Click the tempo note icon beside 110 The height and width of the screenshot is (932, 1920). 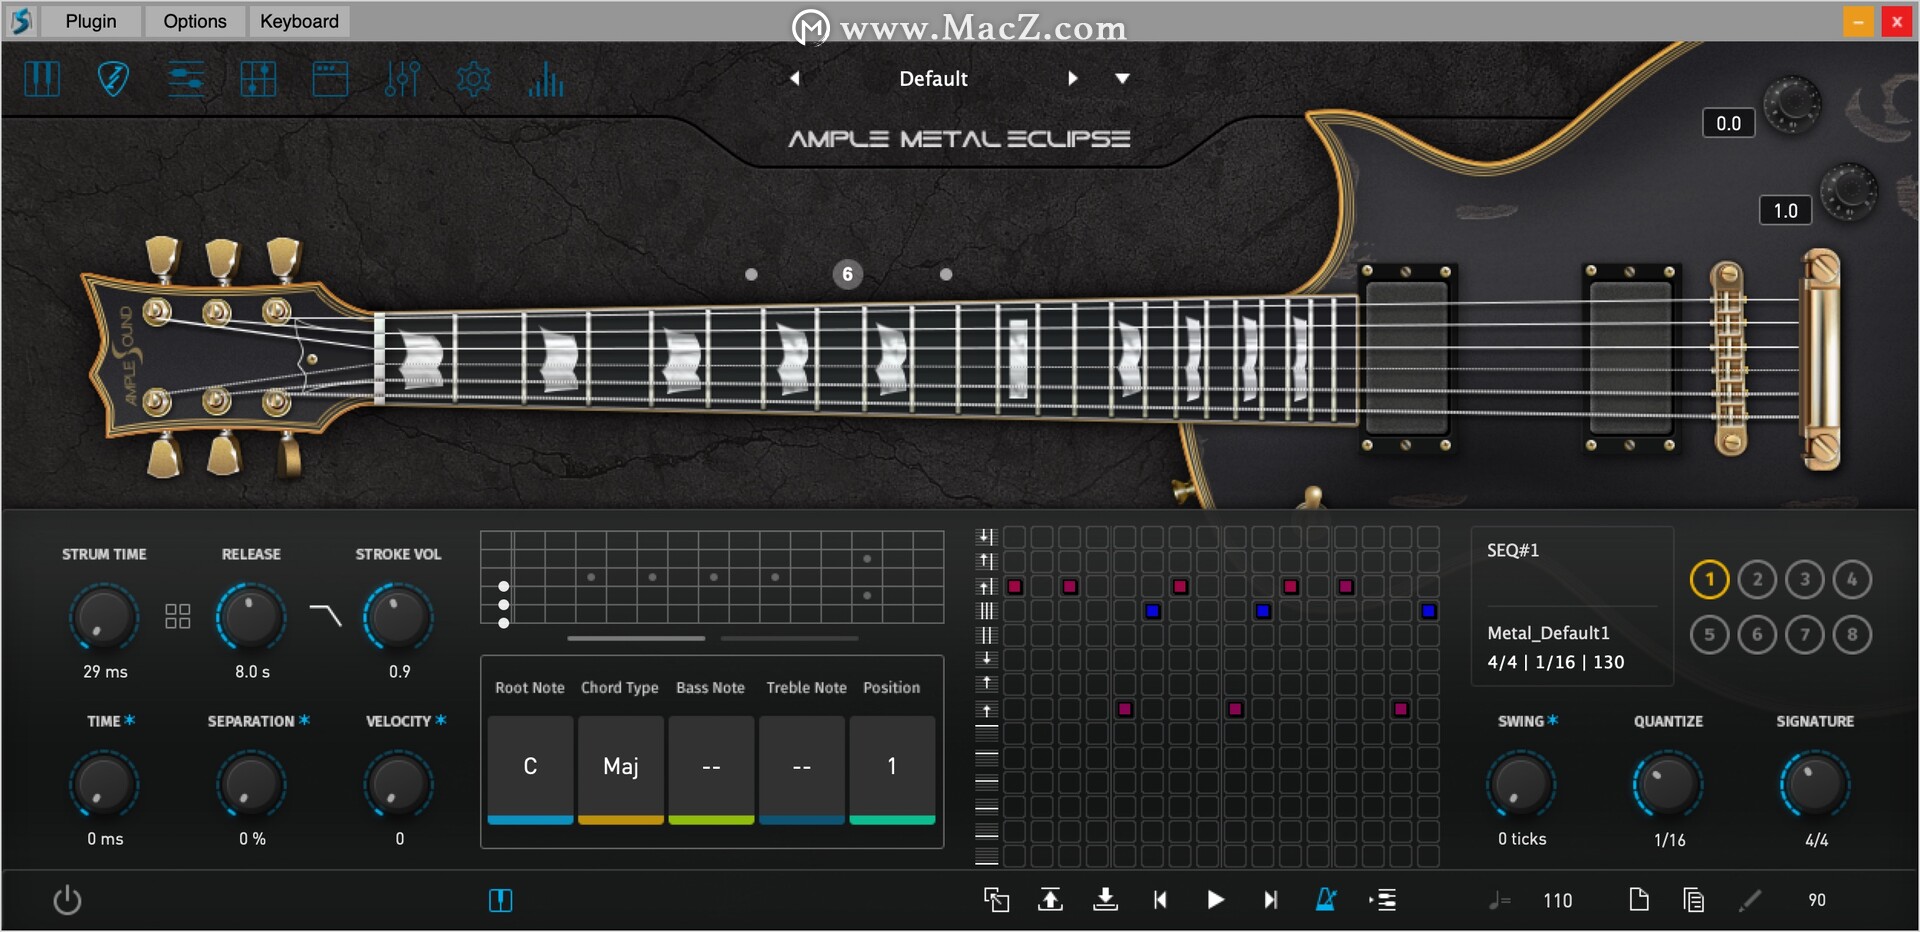point(1499,900)
